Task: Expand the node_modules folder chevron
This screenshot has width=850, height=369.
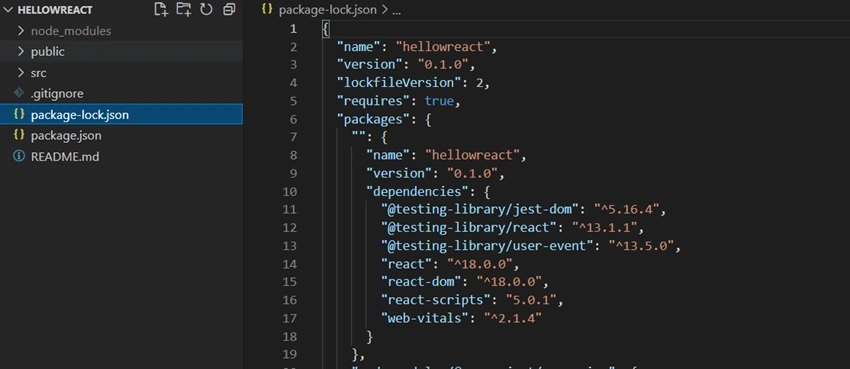Action: pyautogui.click(x=21, y=31)
